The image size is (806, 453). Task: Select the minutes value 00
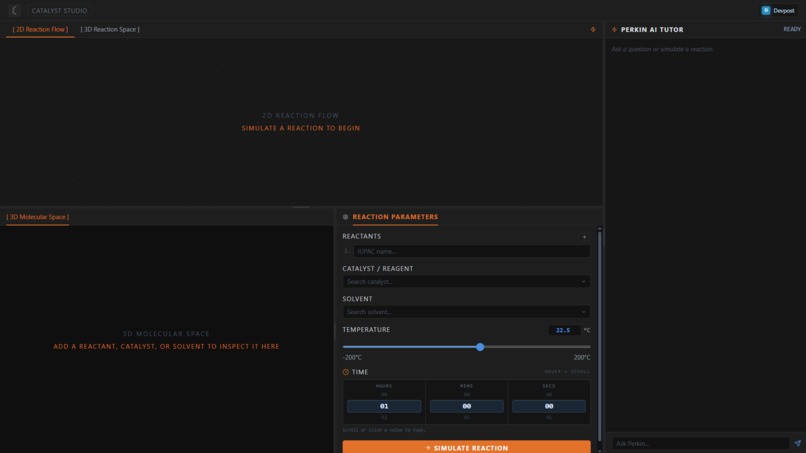click(466, 406)
